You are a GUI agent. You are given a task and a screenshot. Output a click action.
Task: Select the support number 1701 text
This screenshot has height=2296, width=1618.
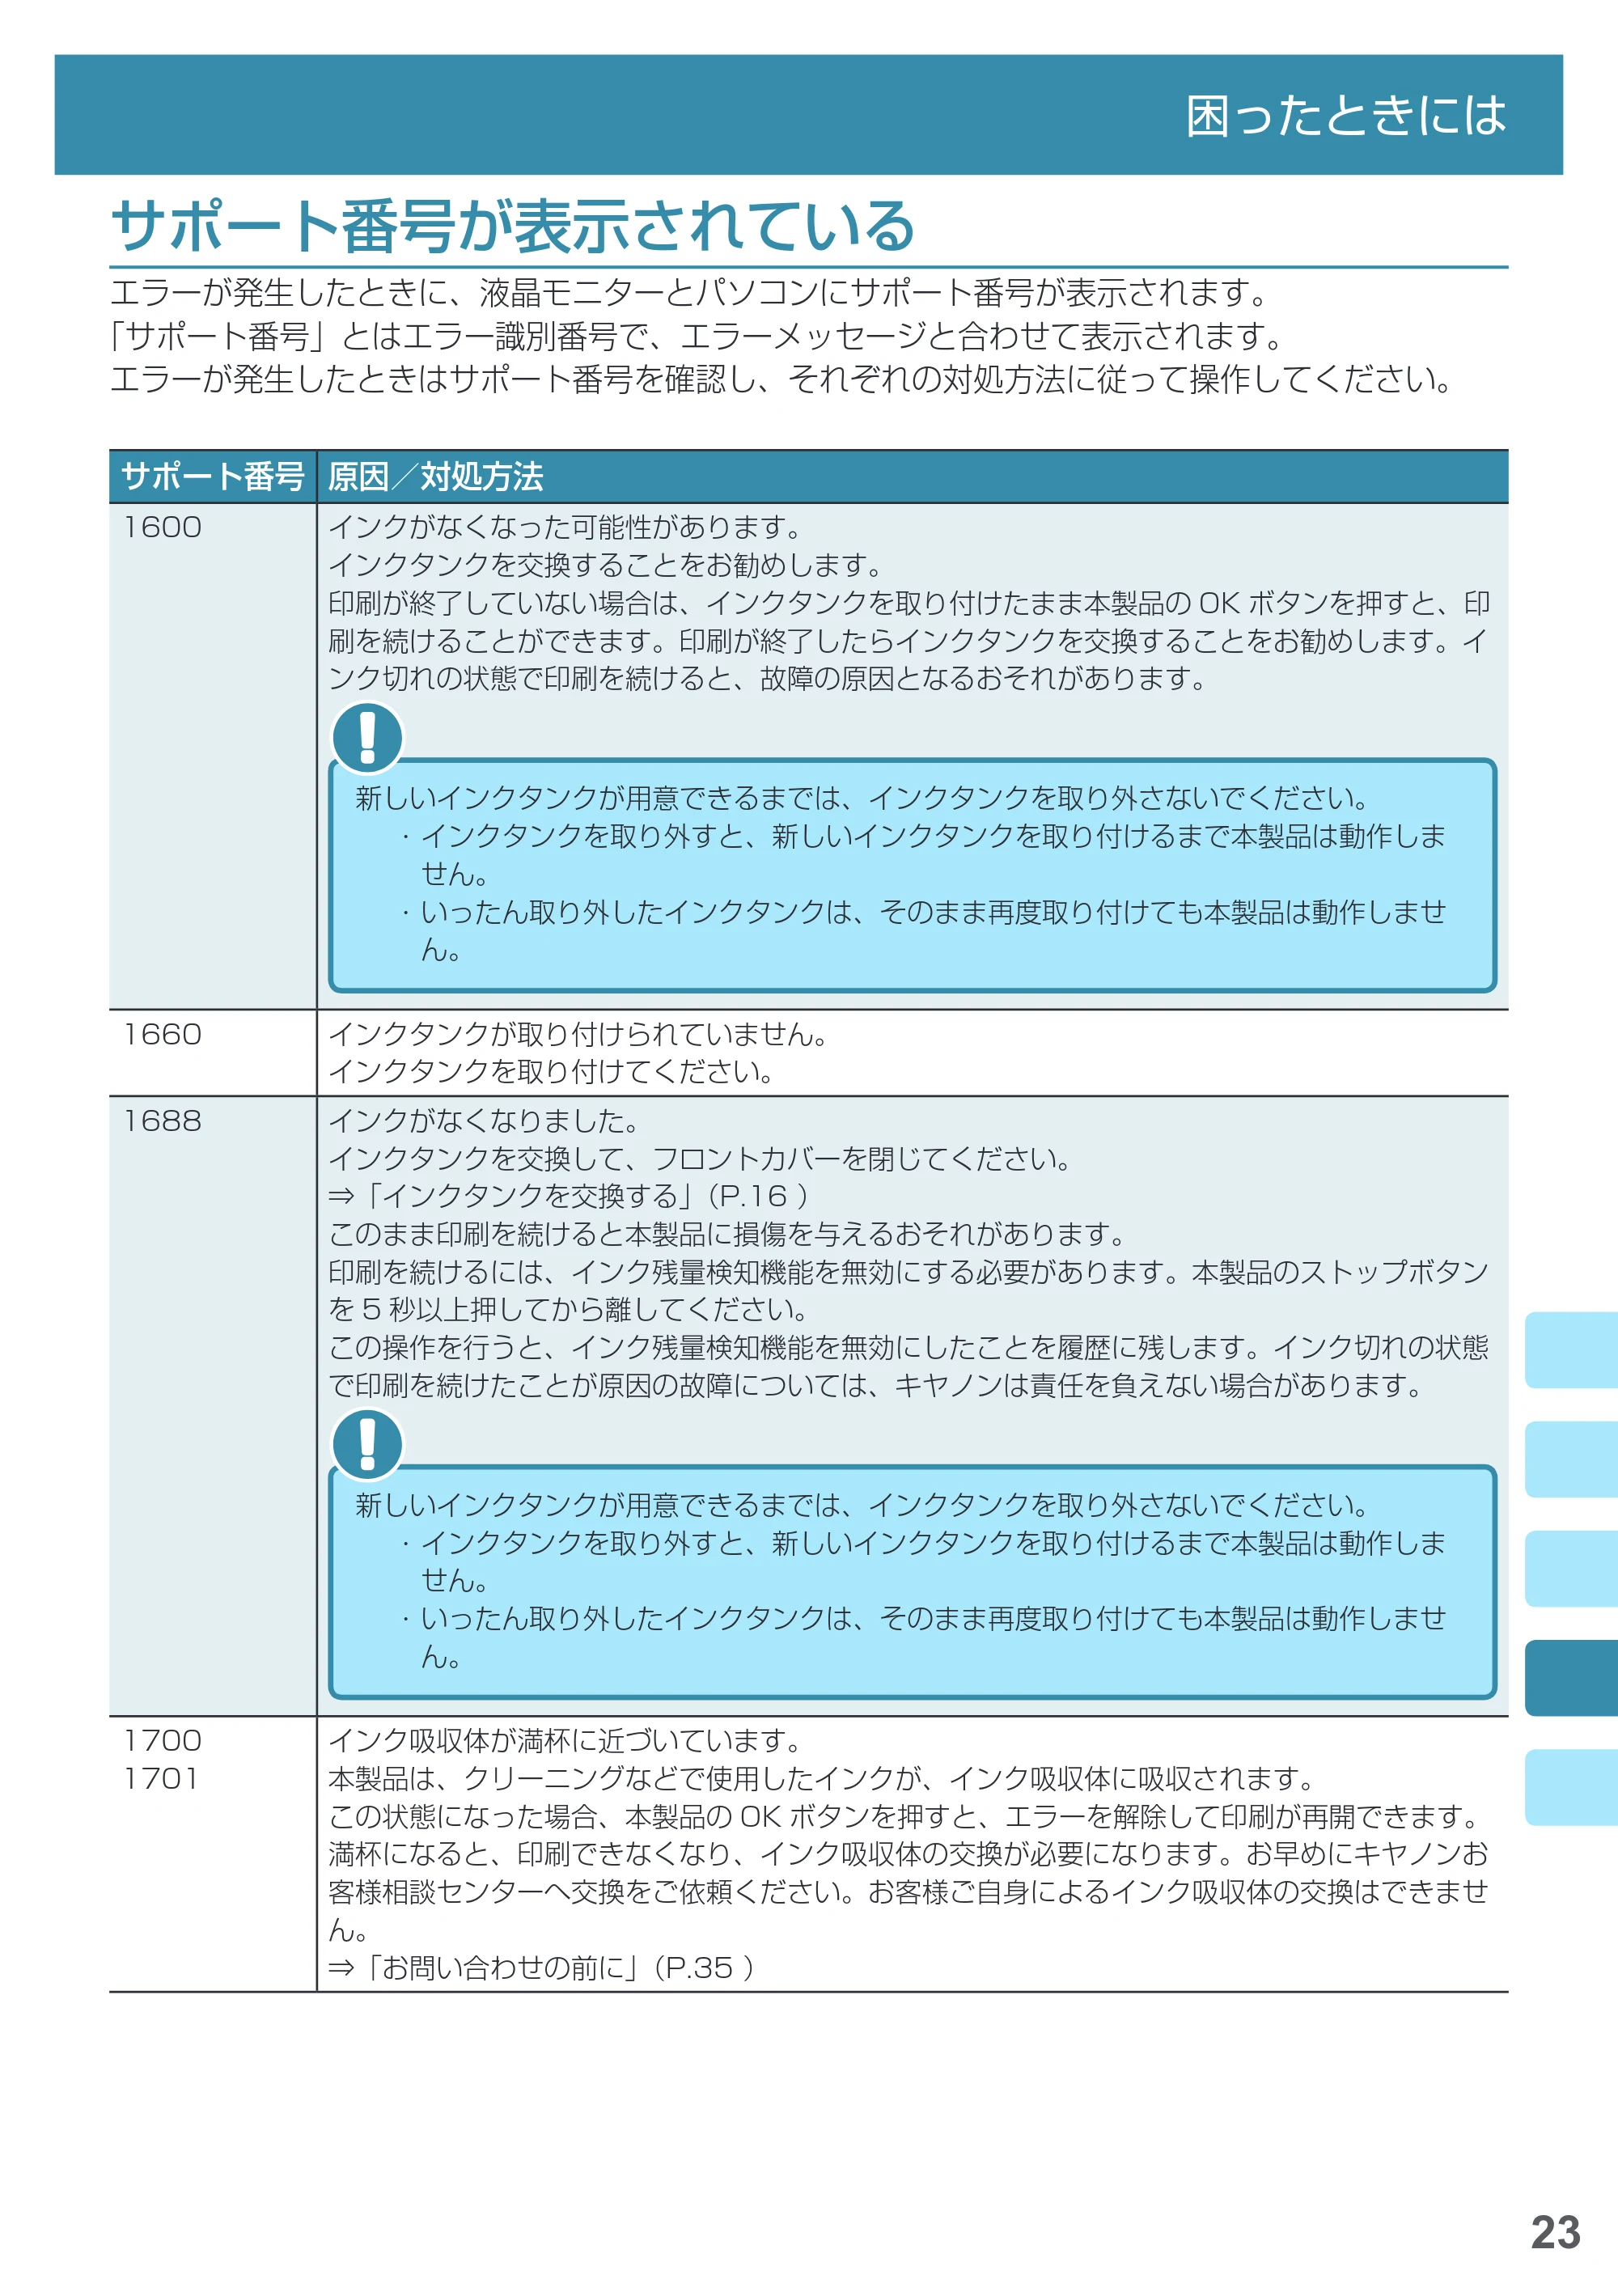click(x=160, y=1779)
